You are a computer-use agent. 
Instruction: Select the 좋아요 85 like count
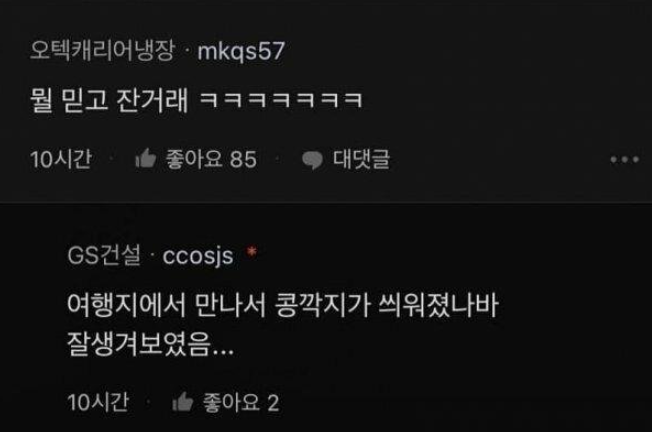pos(211,159)
